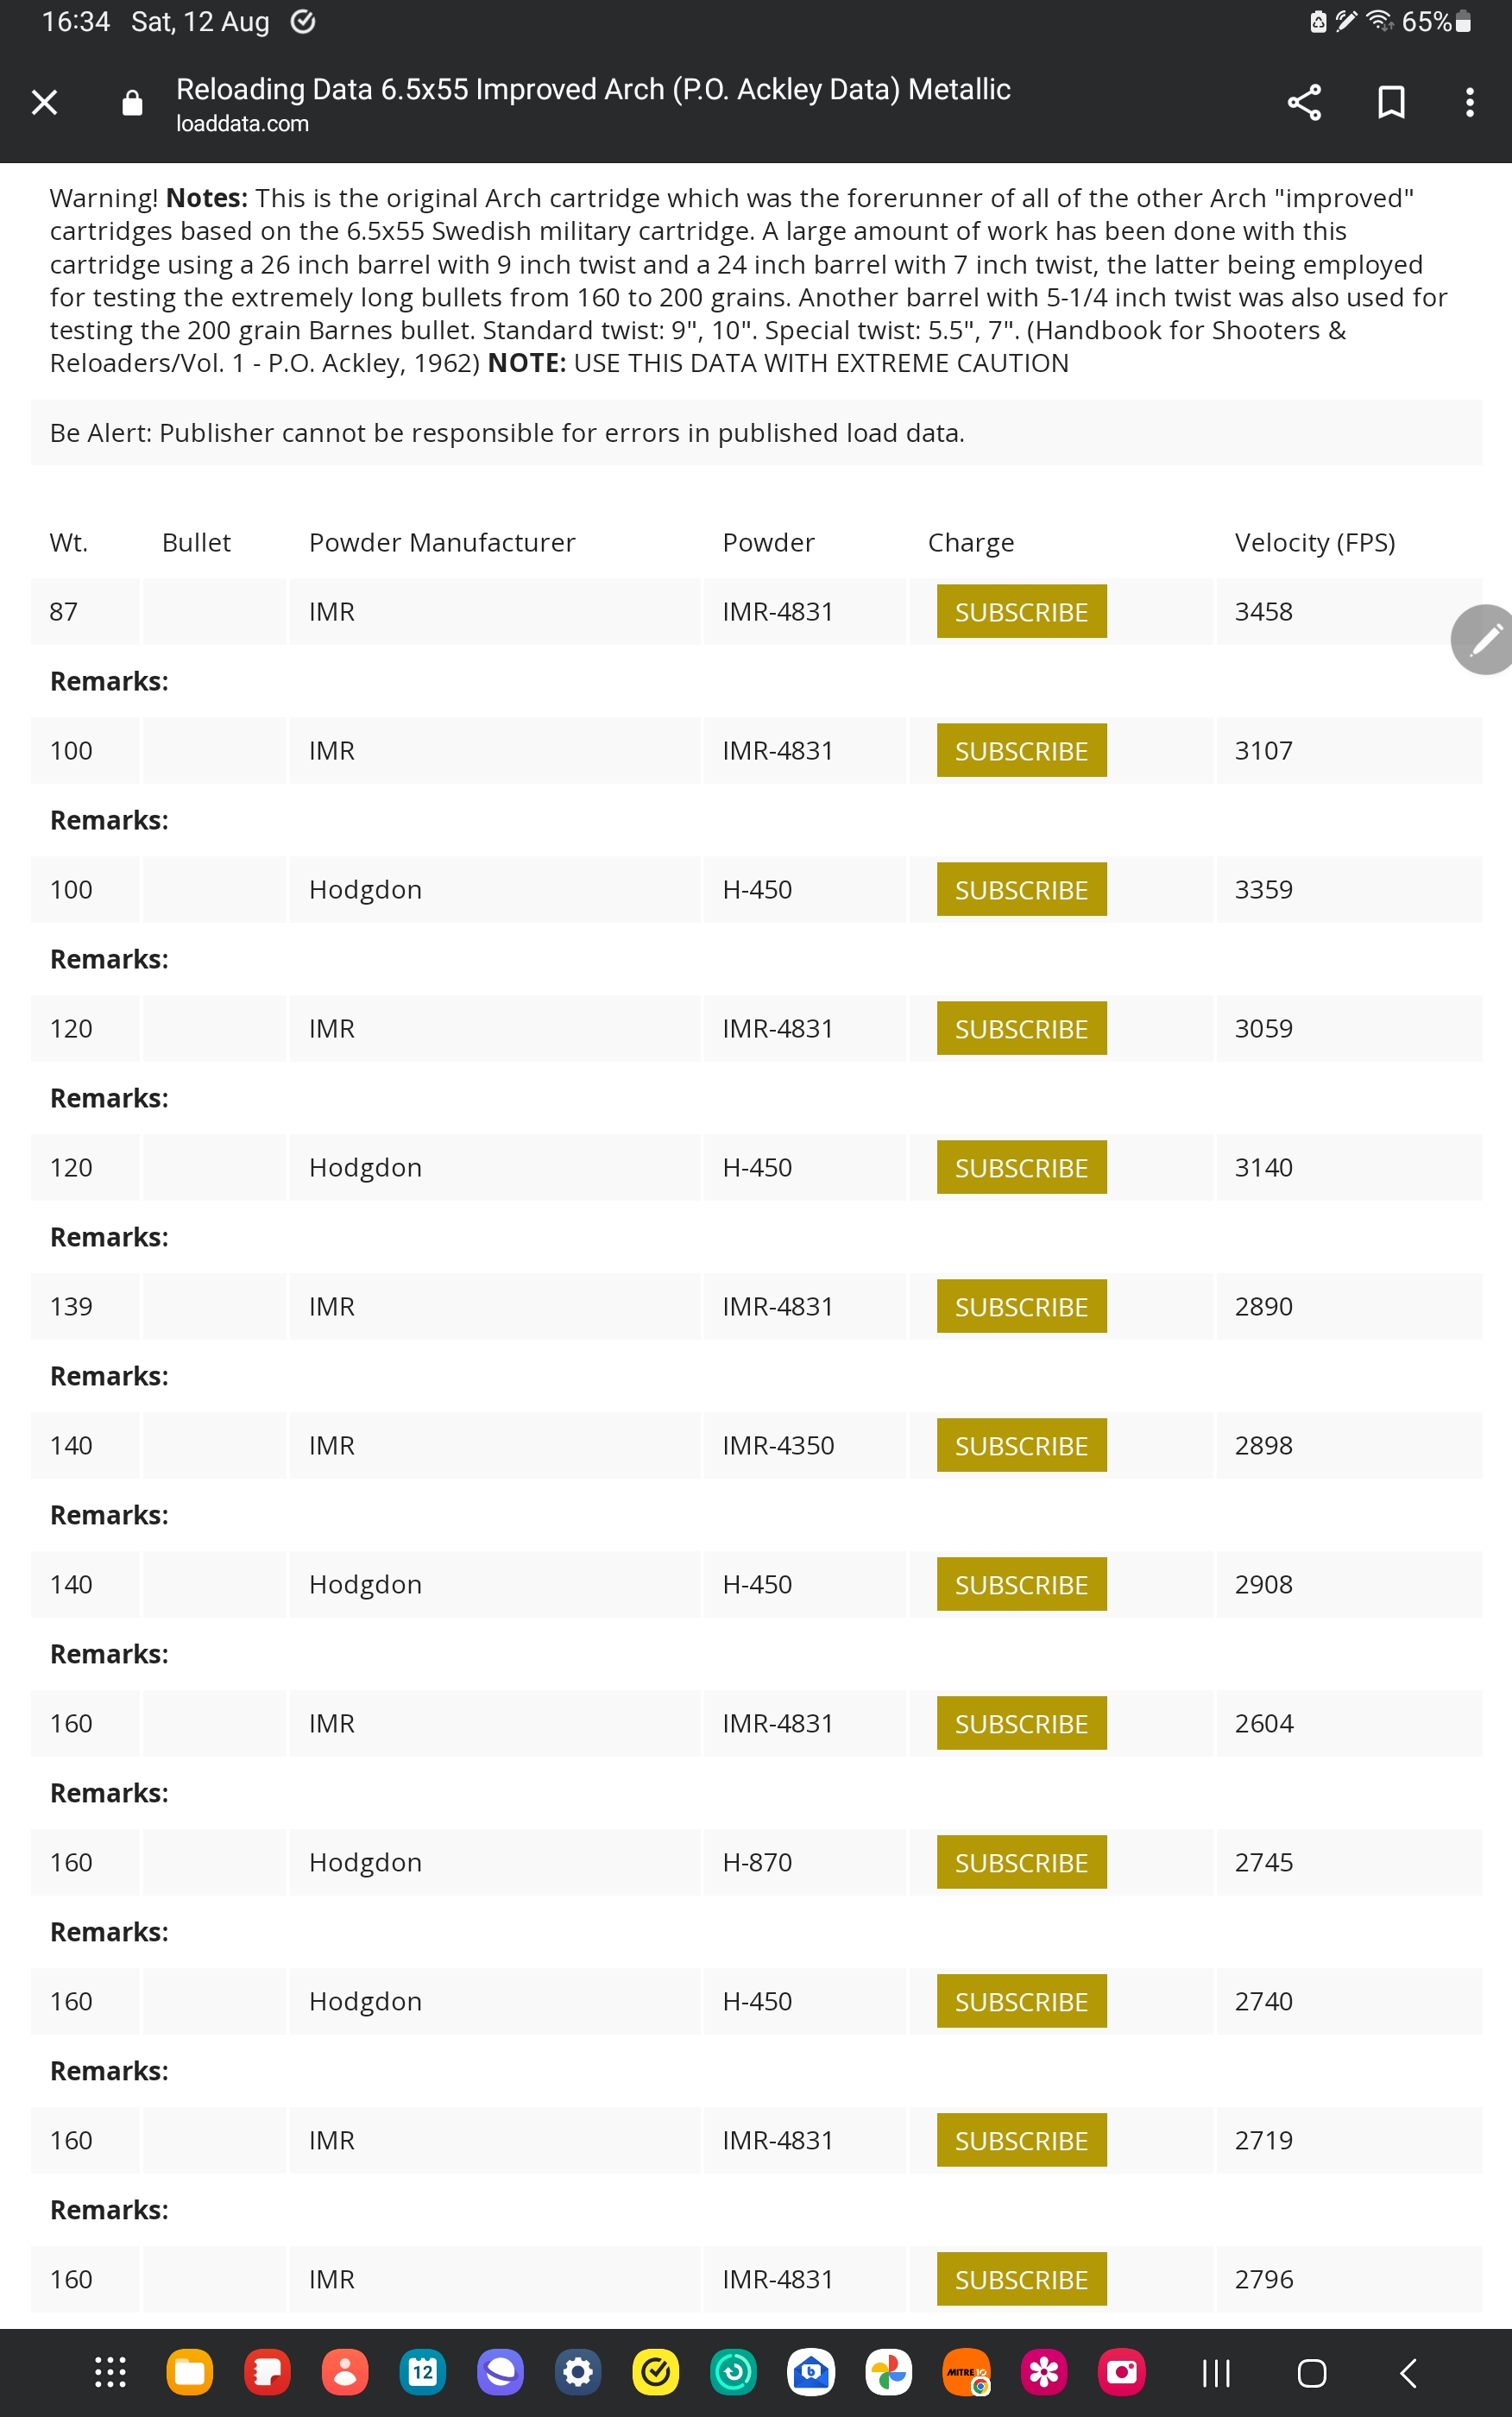Open the calendar app showing 12
Image resolution: width=1512 pixels, height=2417 pixels.
(423, 2371)
